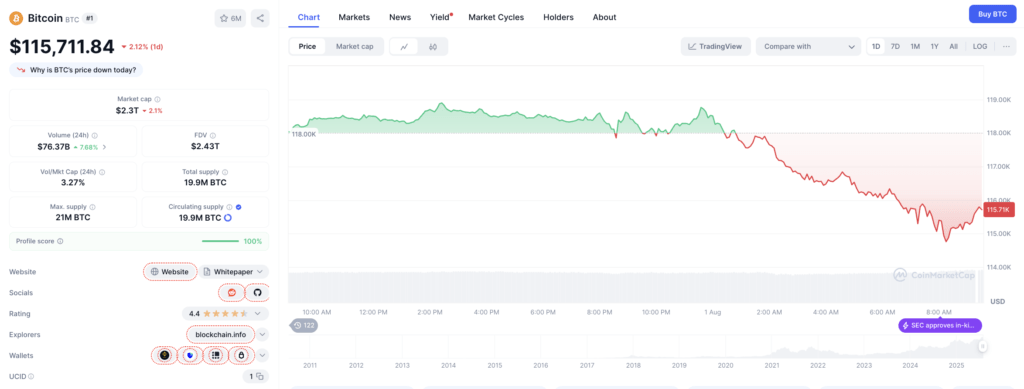Expand the Wallets list chevron

(x=262, y=355)
